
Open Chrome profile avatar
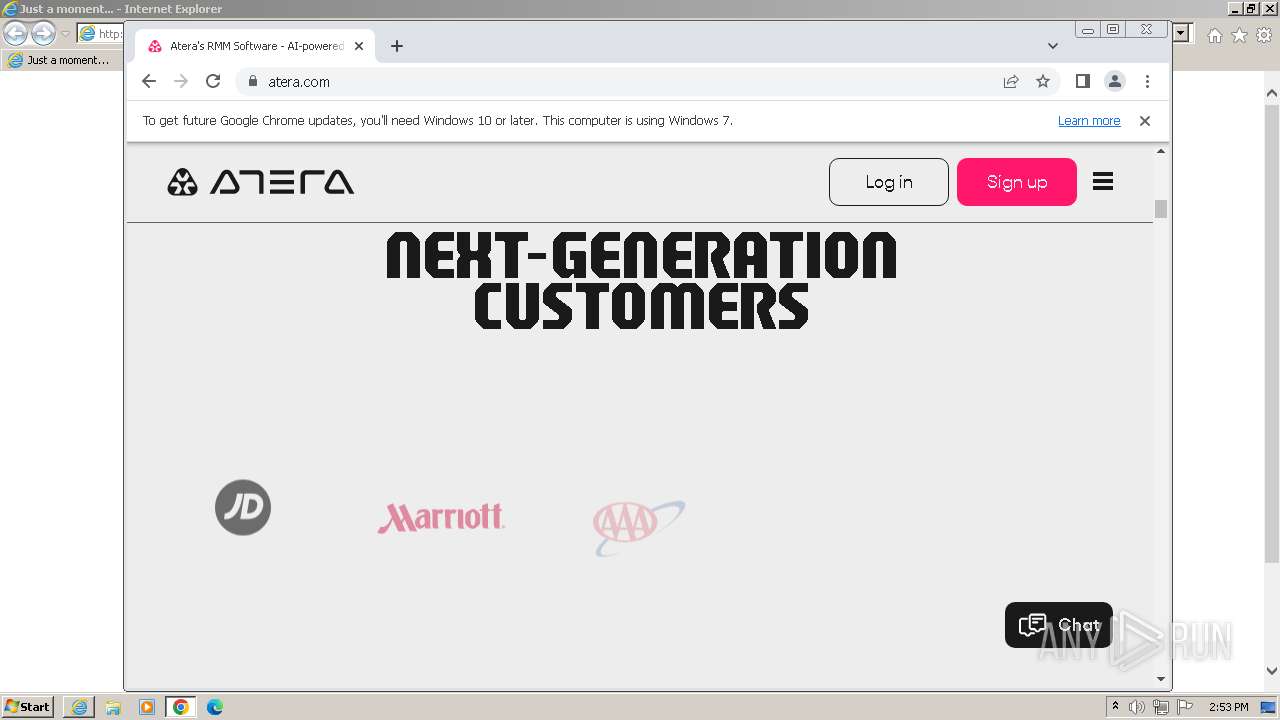[1115, 82]
